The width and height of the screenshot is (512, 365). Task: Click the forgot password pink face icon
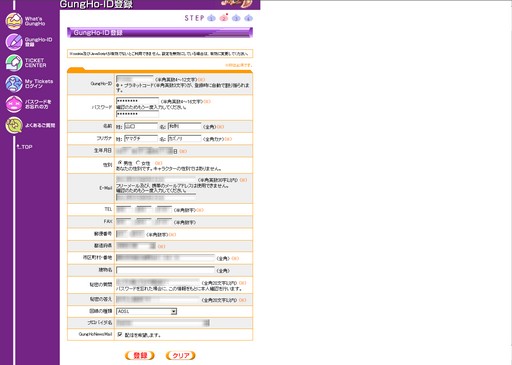14,104
